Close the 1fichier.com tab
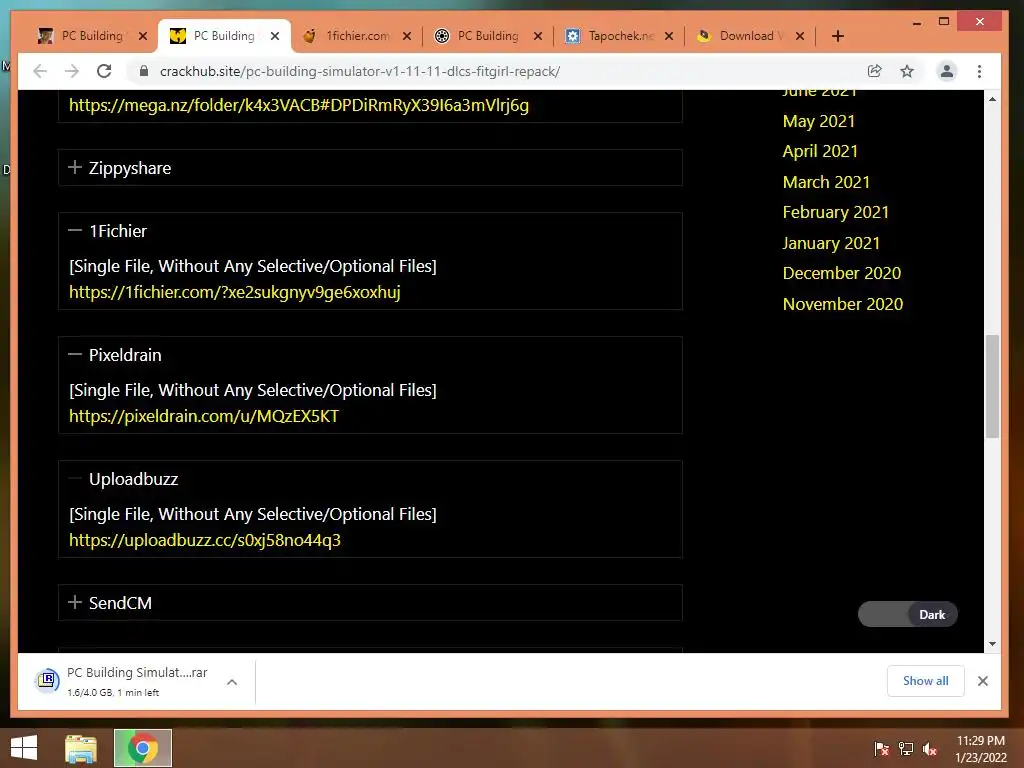This screenshot has height=768, width=1024. [x=407, y=36]
